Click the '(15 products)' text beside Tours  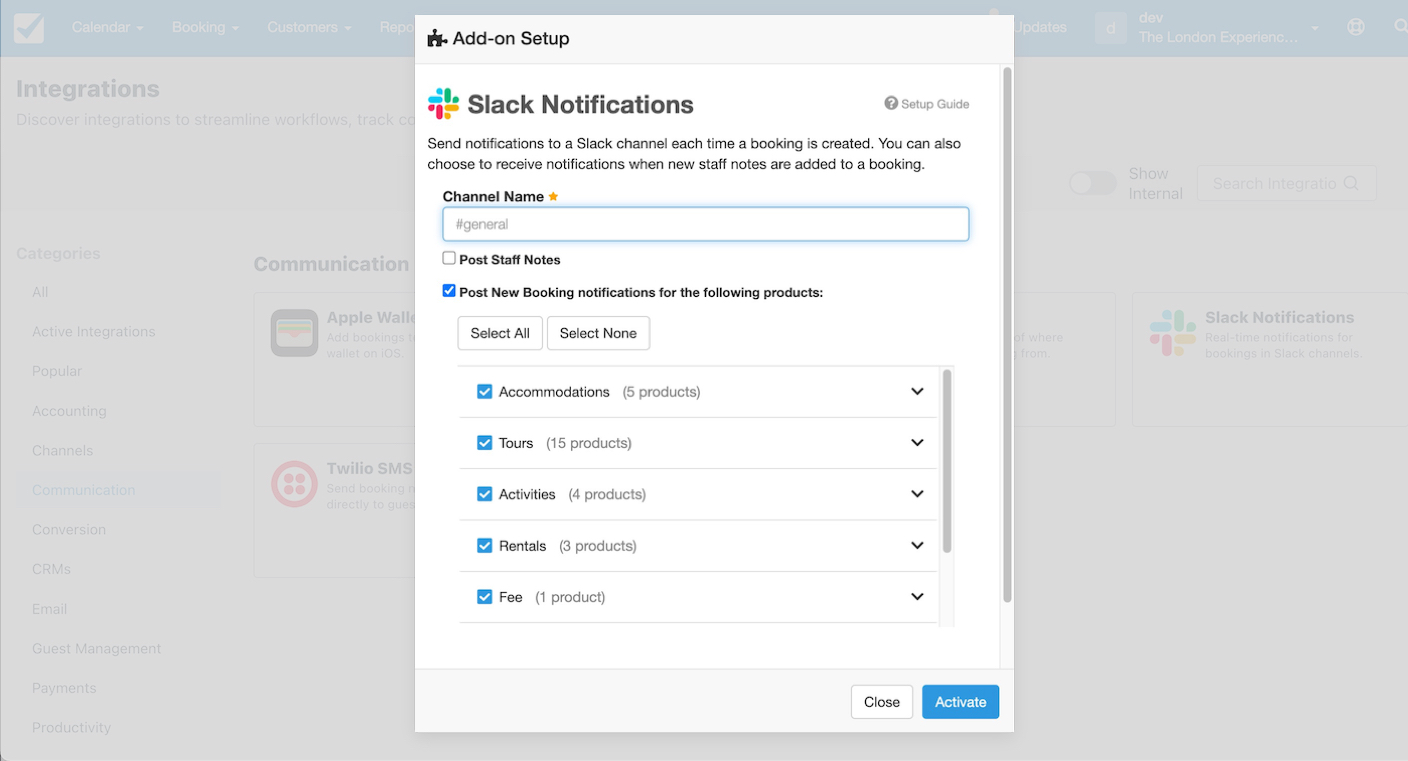pyautogui.click(x=589, y=443)
